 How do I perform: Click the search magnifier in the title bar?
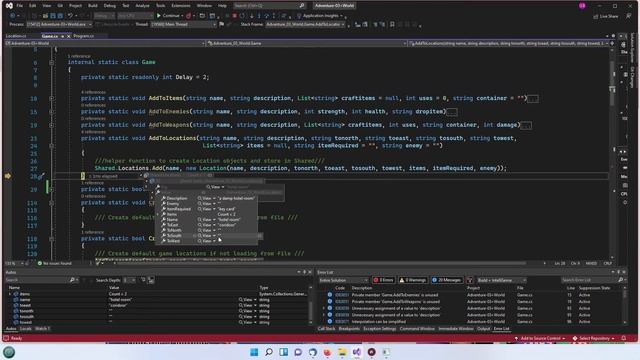[x=302, y=6]
